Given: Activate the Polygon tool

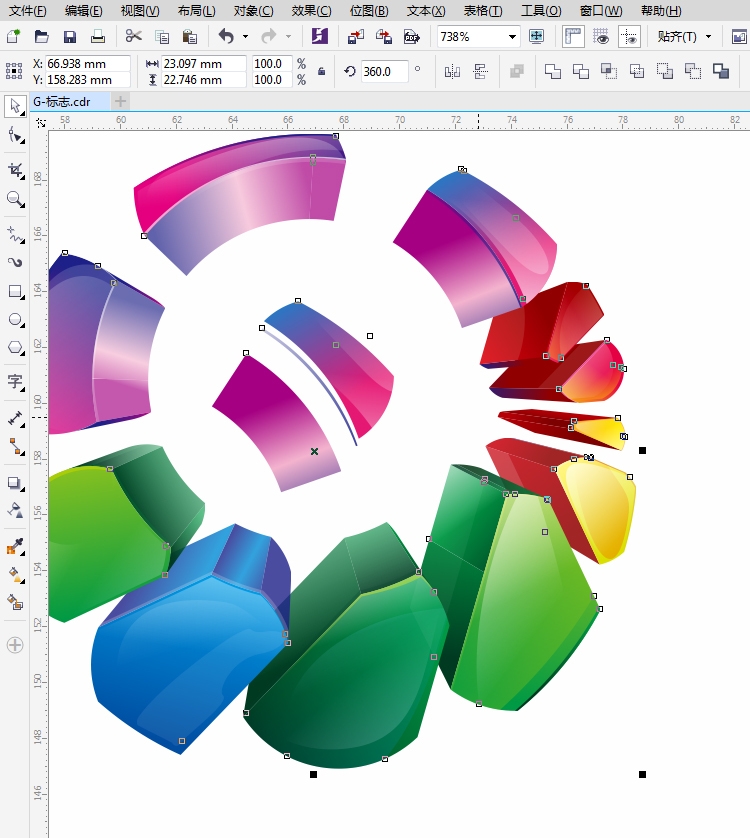Looking at the screenshot, I should 15,348.
